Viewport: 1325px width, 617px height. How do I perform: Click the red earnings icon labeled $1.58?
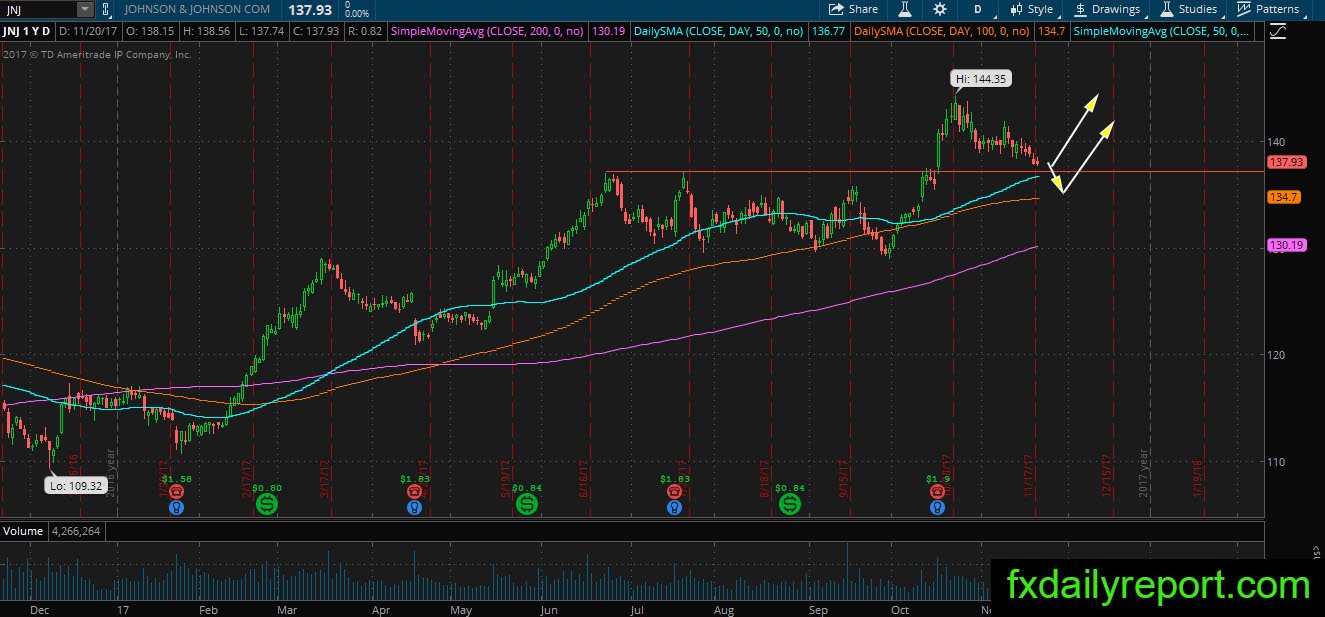coord(176,492)
